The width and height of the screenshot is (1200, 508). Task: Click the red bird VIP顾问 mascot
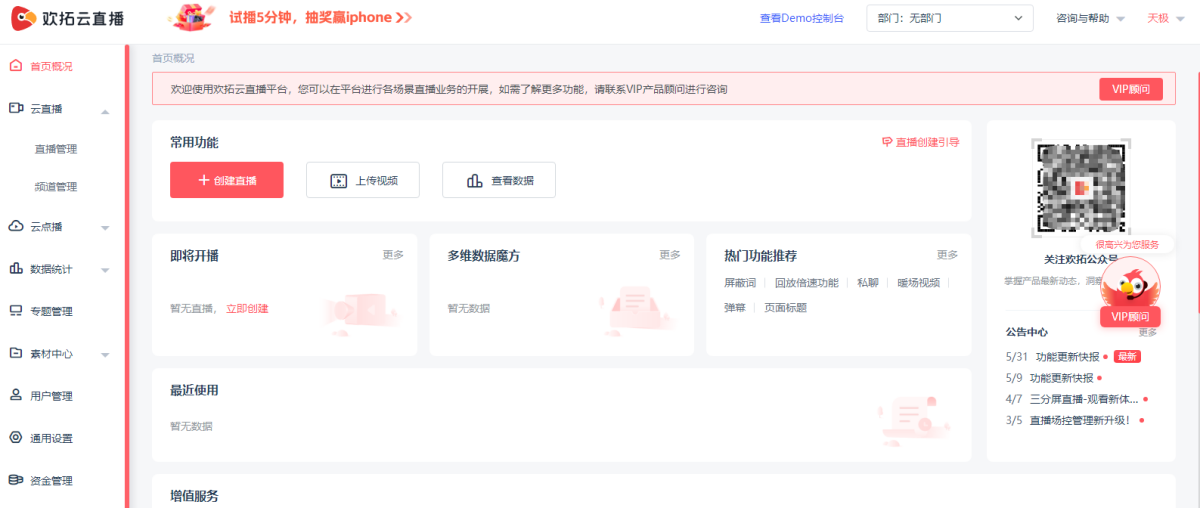tap(1130, 285)
